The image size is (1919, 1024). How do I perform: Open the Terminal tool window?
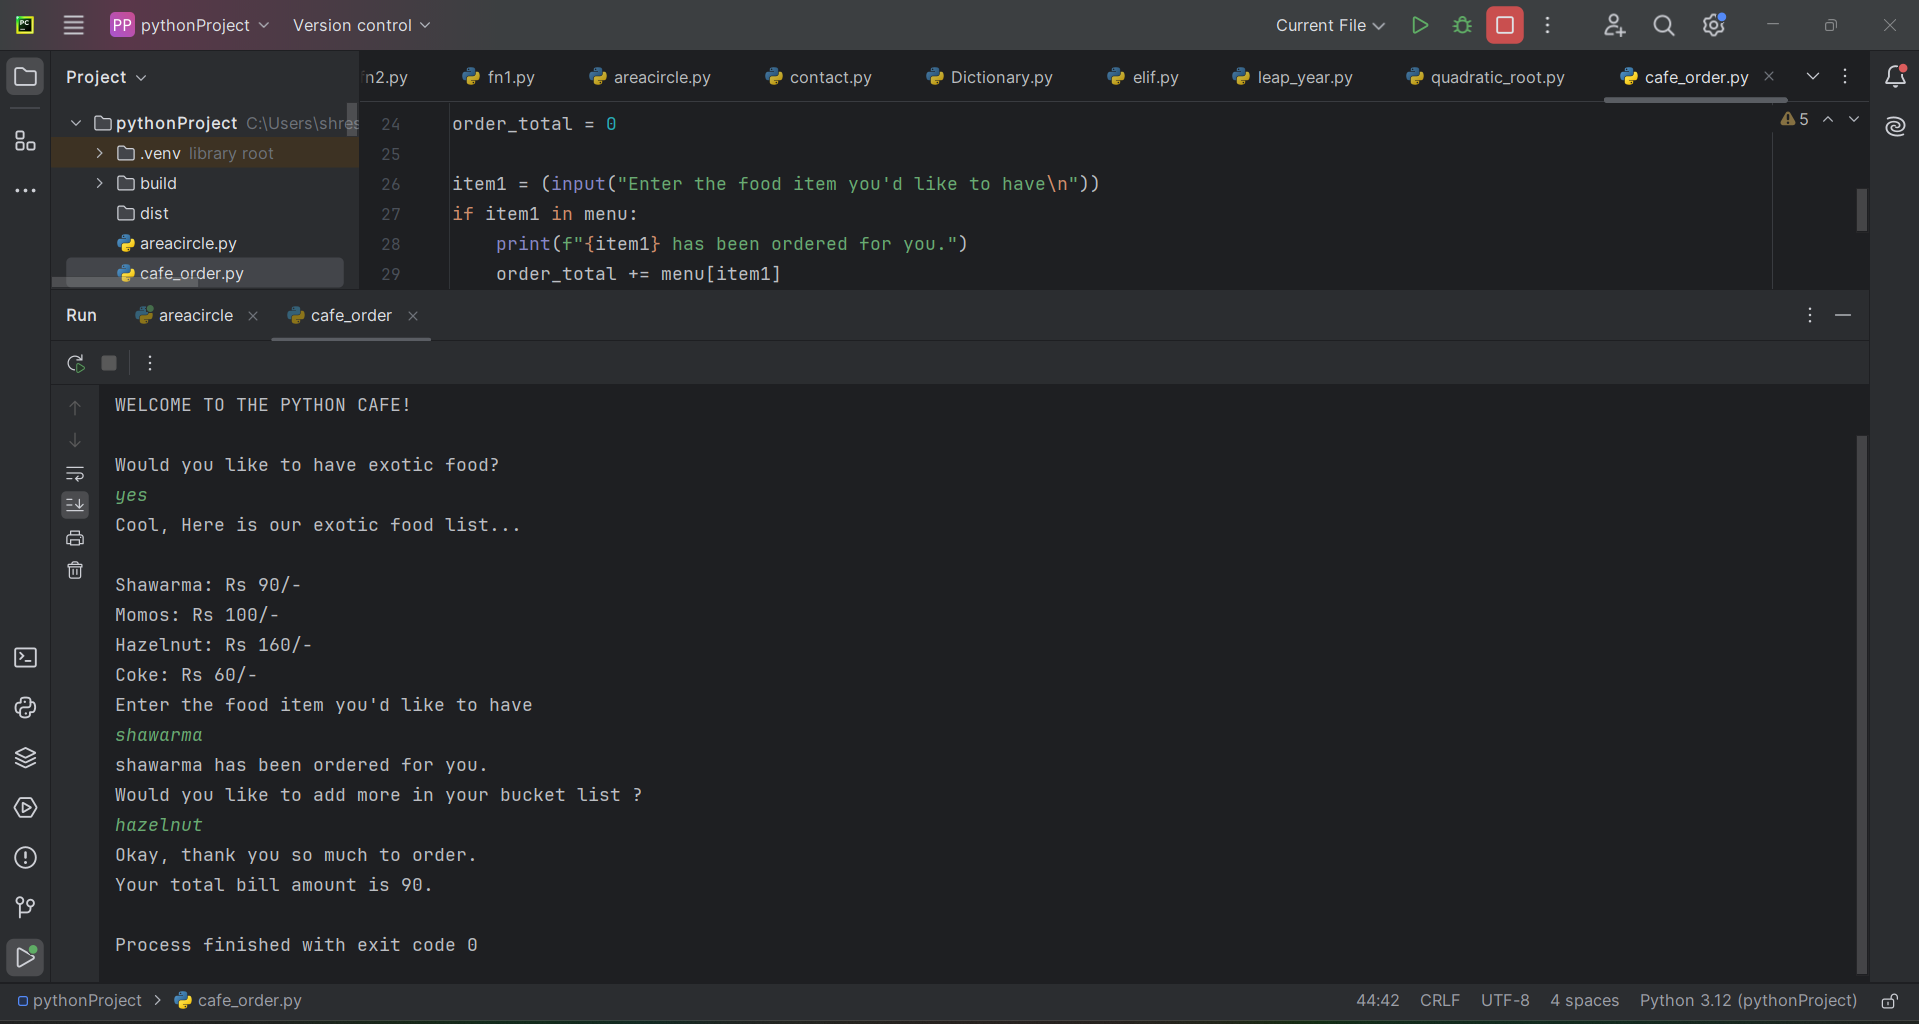26,657
